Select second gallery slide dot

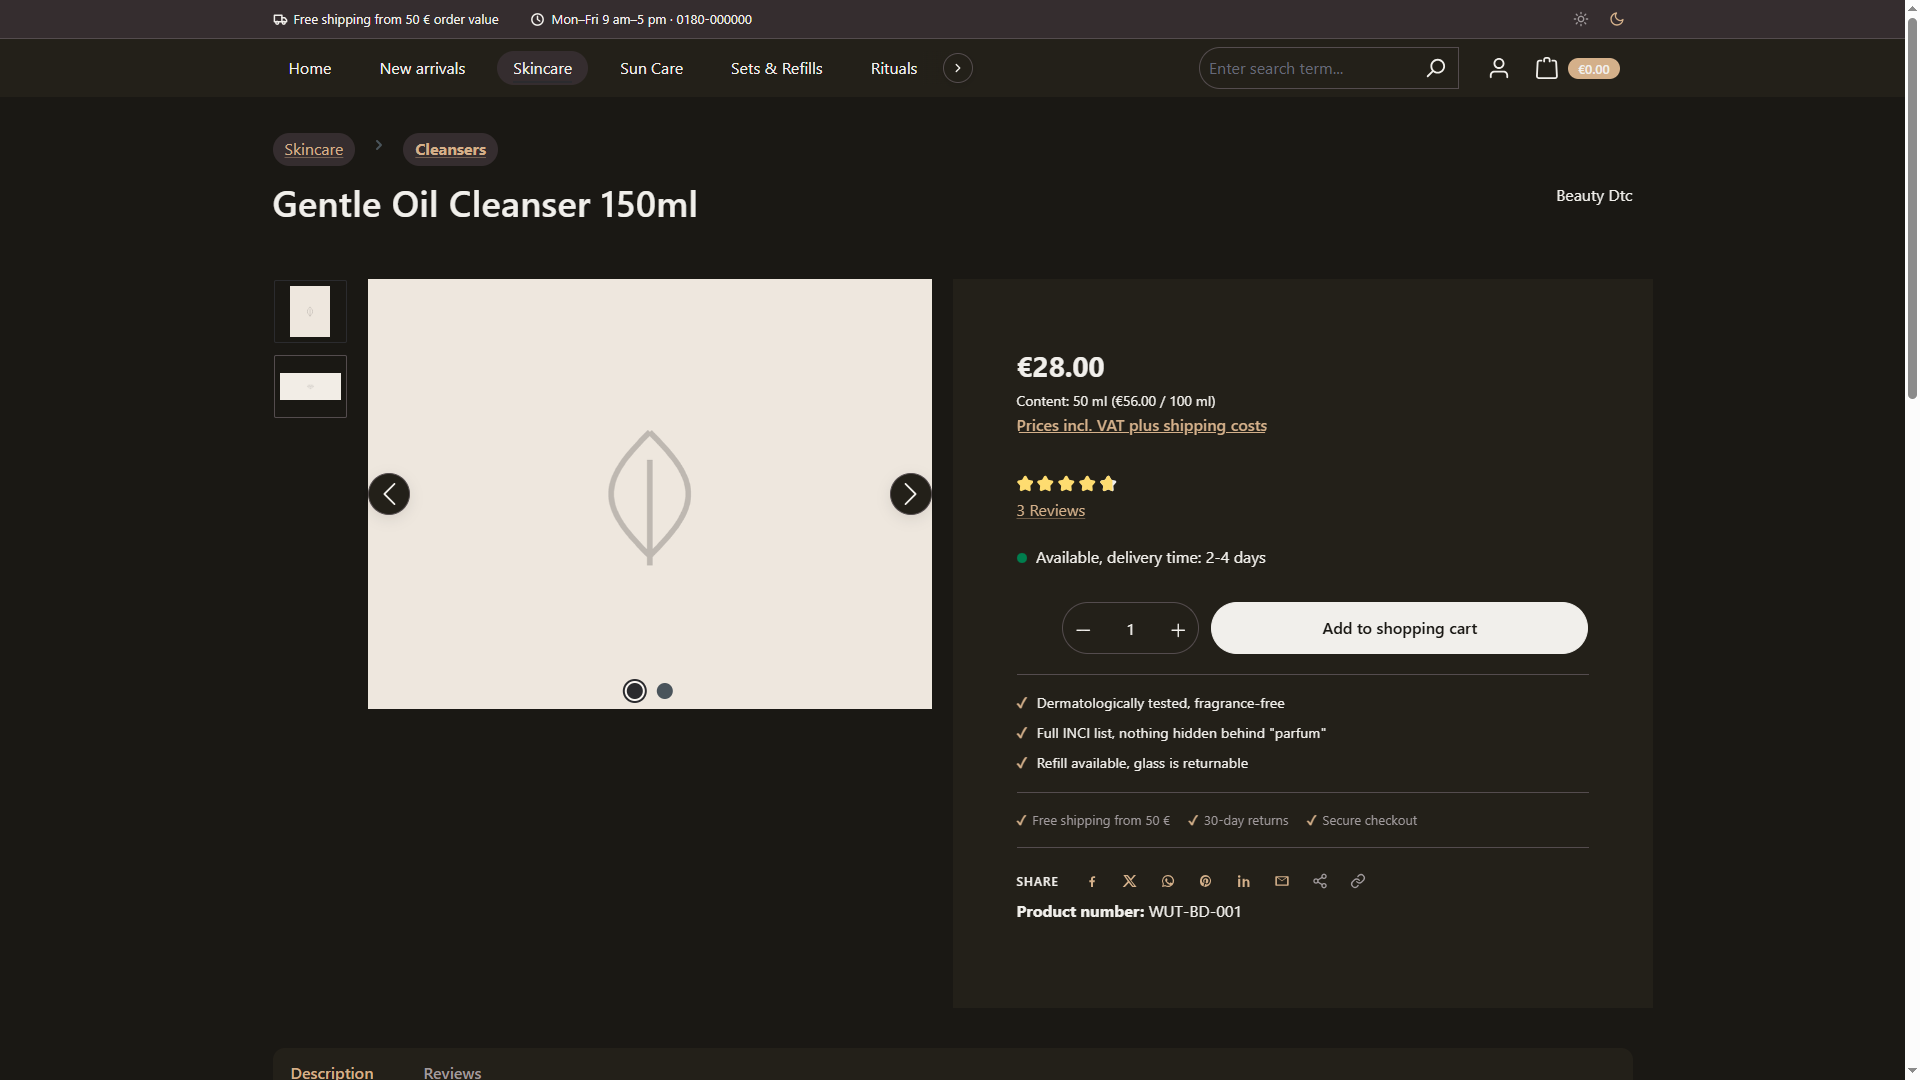click(x=665, y=691)
